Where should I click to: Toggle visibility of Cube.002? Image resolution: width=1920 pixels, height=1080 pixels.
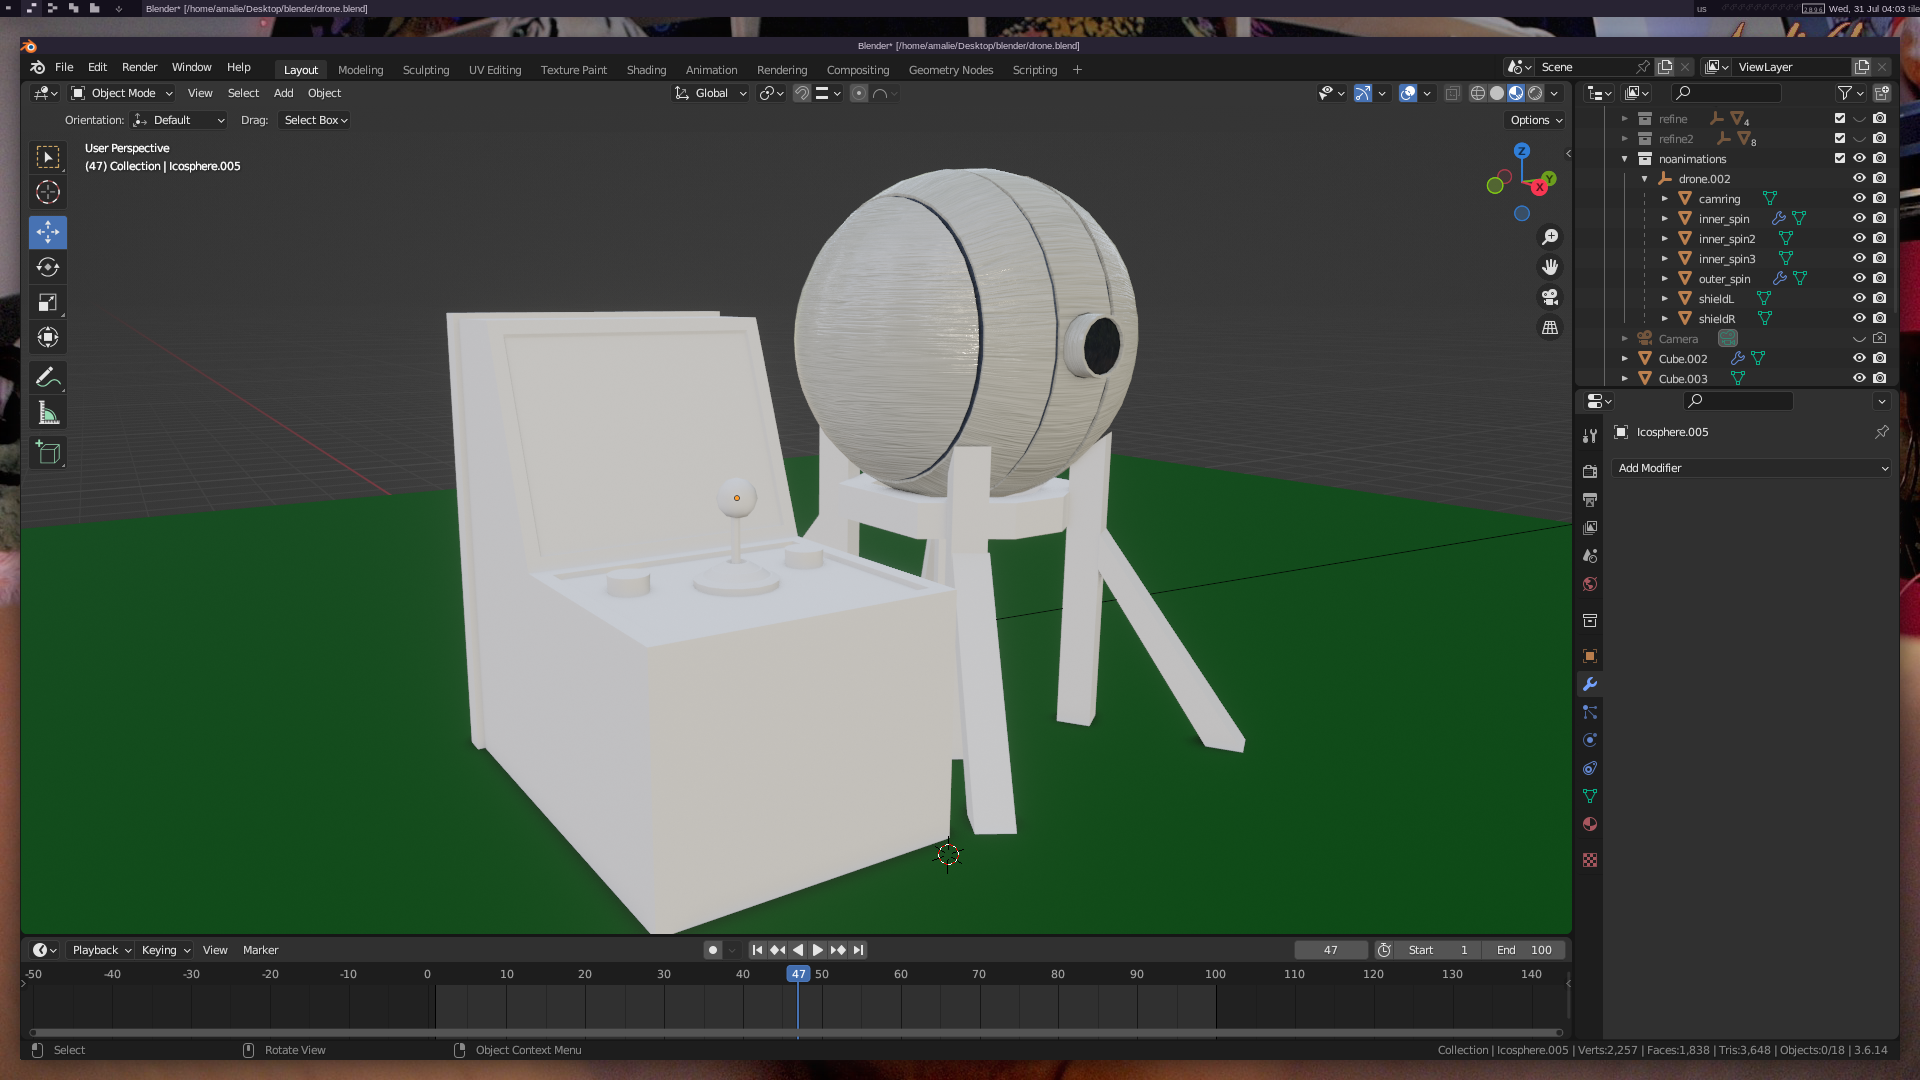coord(1859,358)
